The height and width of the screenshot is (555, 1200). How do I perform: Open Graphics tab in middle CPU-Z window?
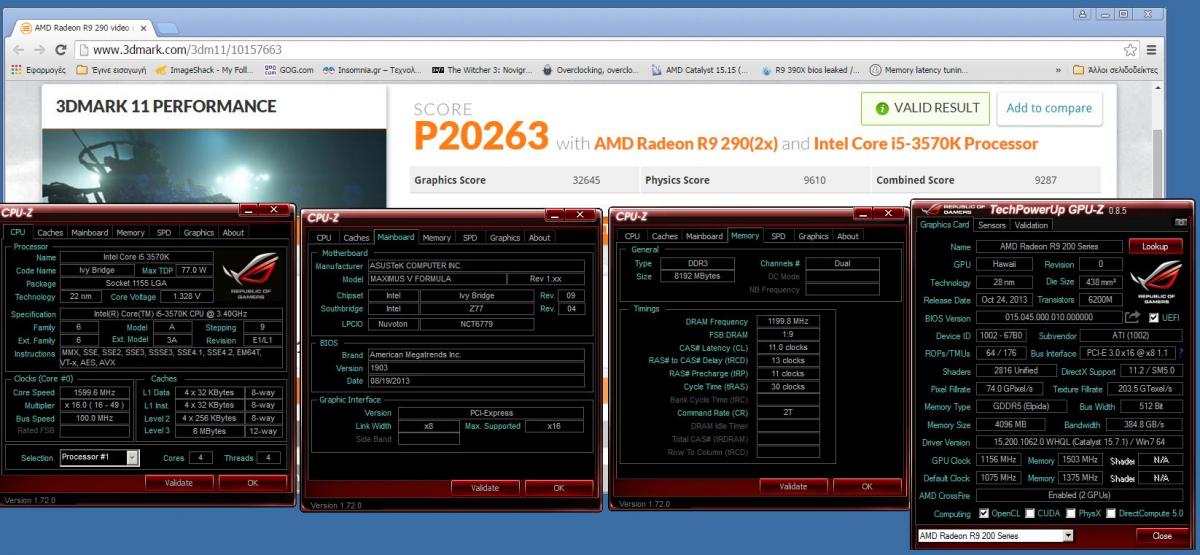[505, 237]
